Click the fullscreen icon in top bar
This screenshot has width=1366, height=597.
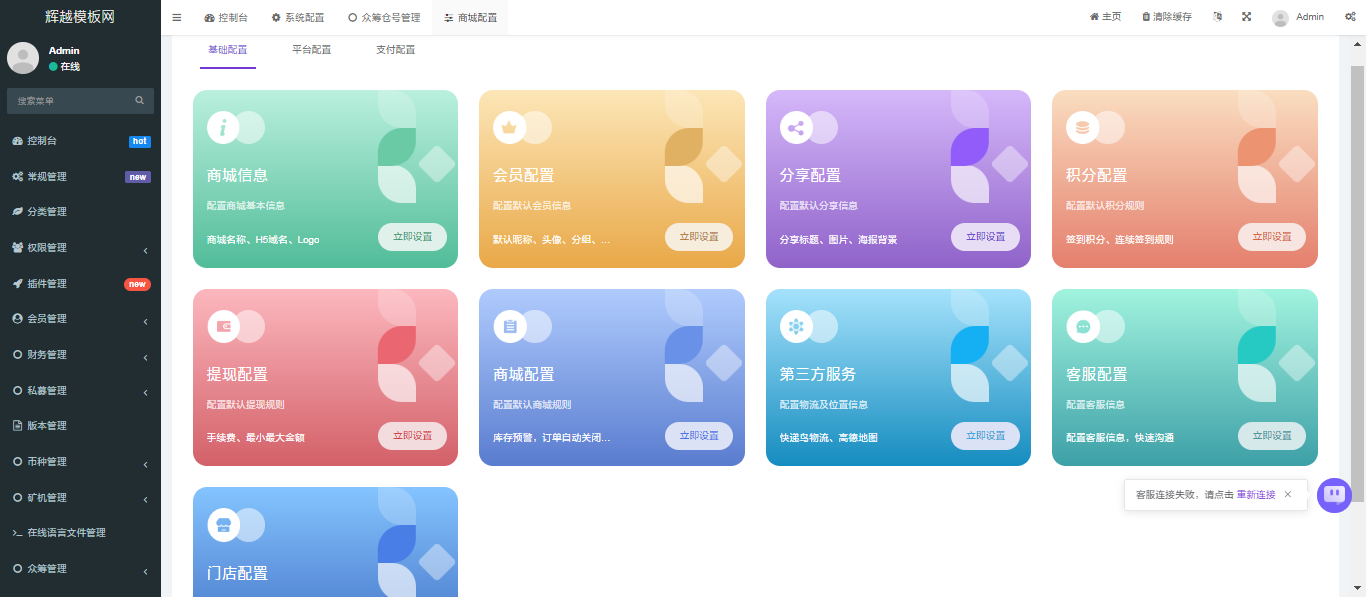1246,17
